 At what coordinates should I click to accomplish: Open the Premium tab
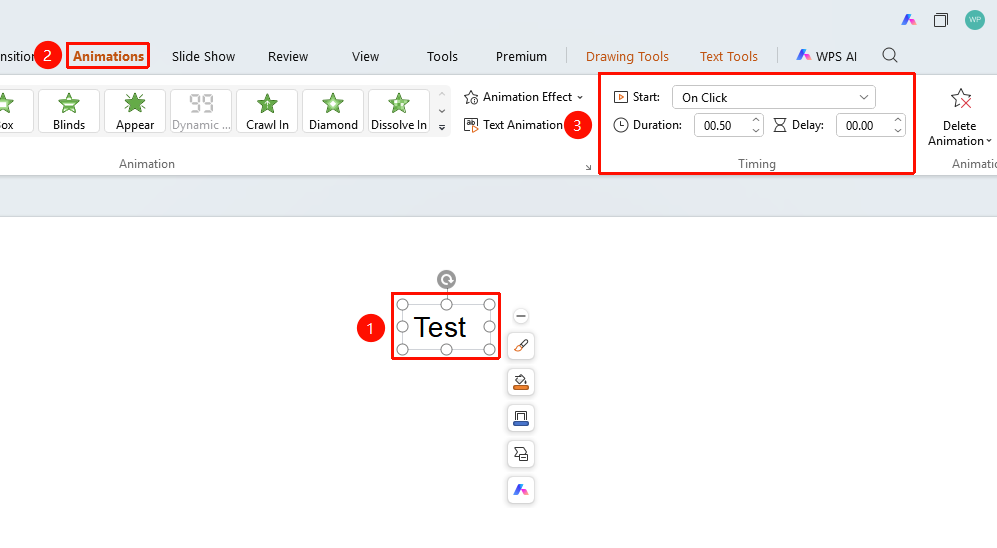(x=521, y=57)
